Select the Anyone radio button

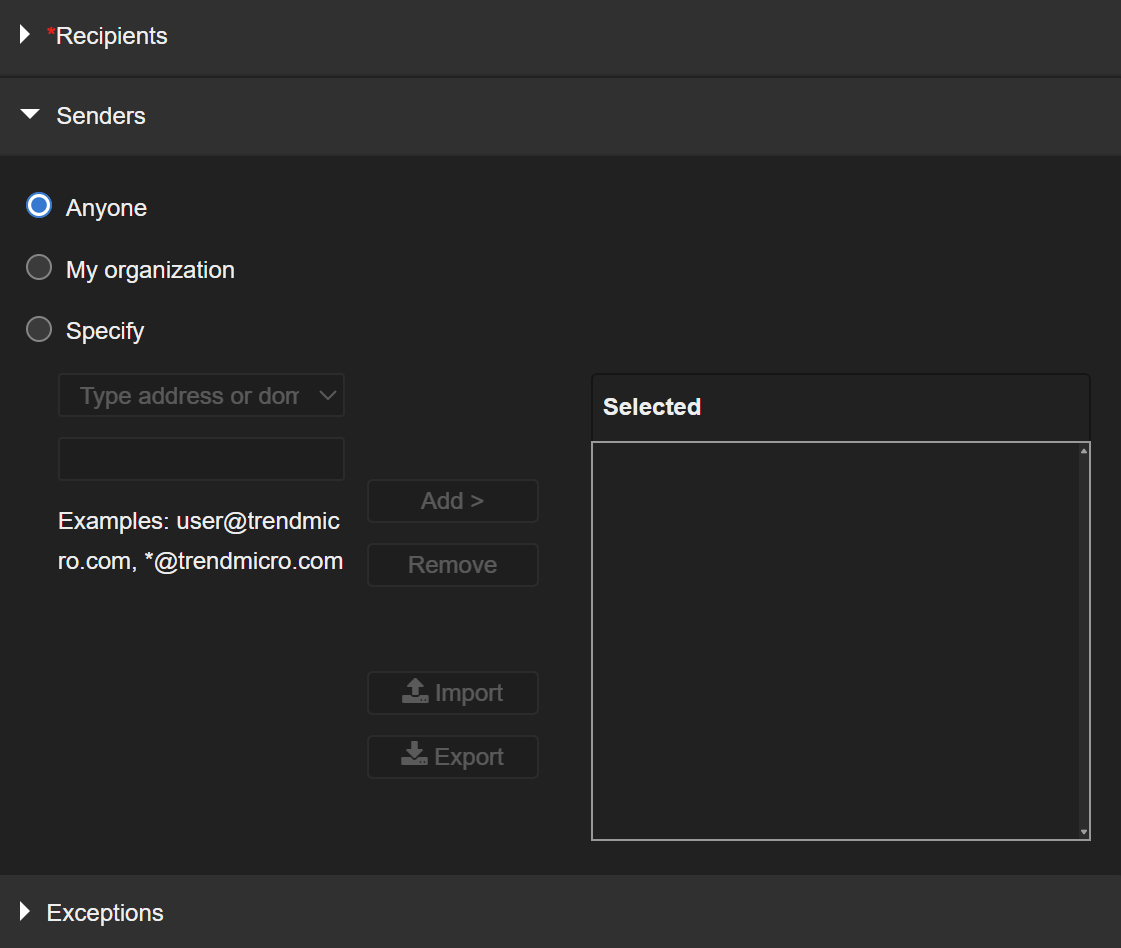[x=39, y=206]
